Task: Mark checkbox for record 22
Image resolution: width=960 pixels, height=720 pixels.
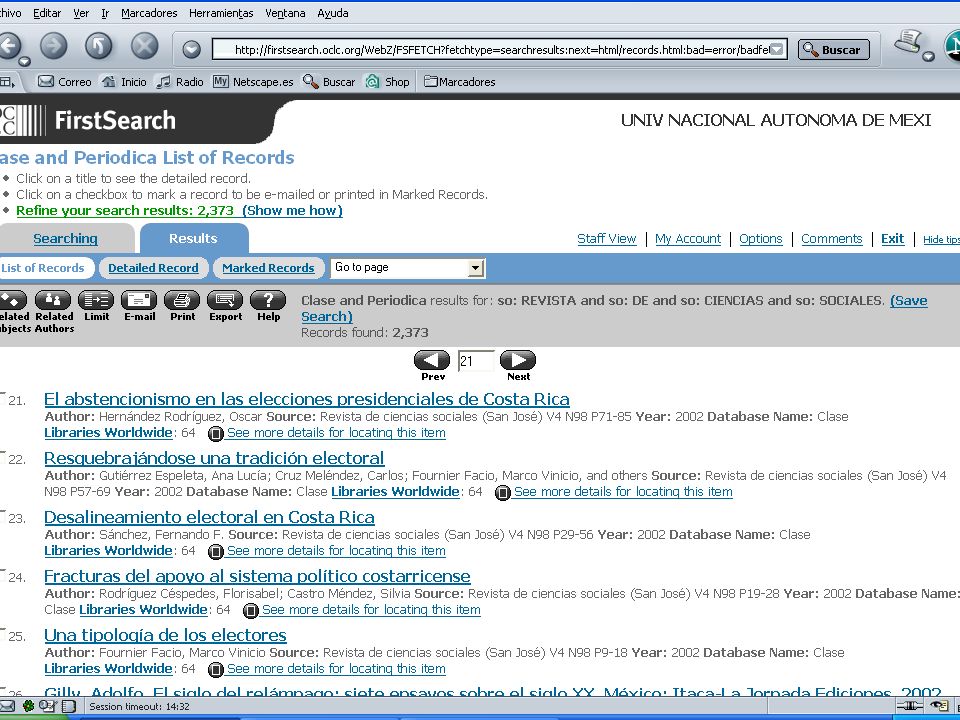Action: pos(2,457)
